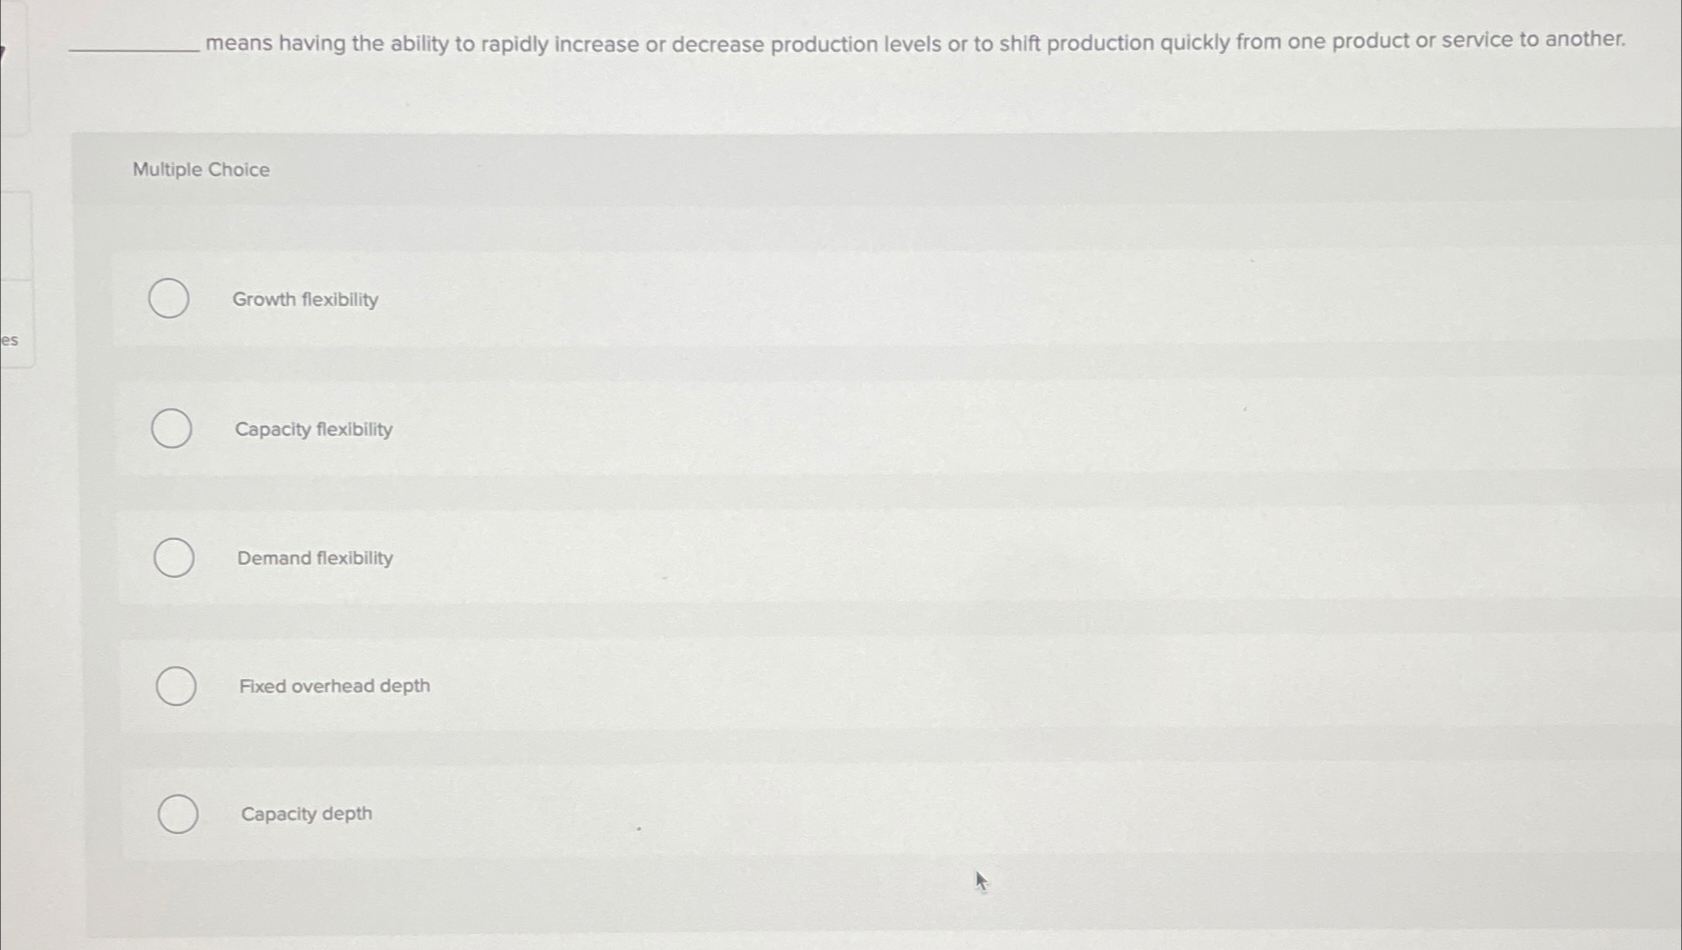Select the Demand flexibility radio button
Viewport: 1682px width, 950px height.
(x=172, y=557)
